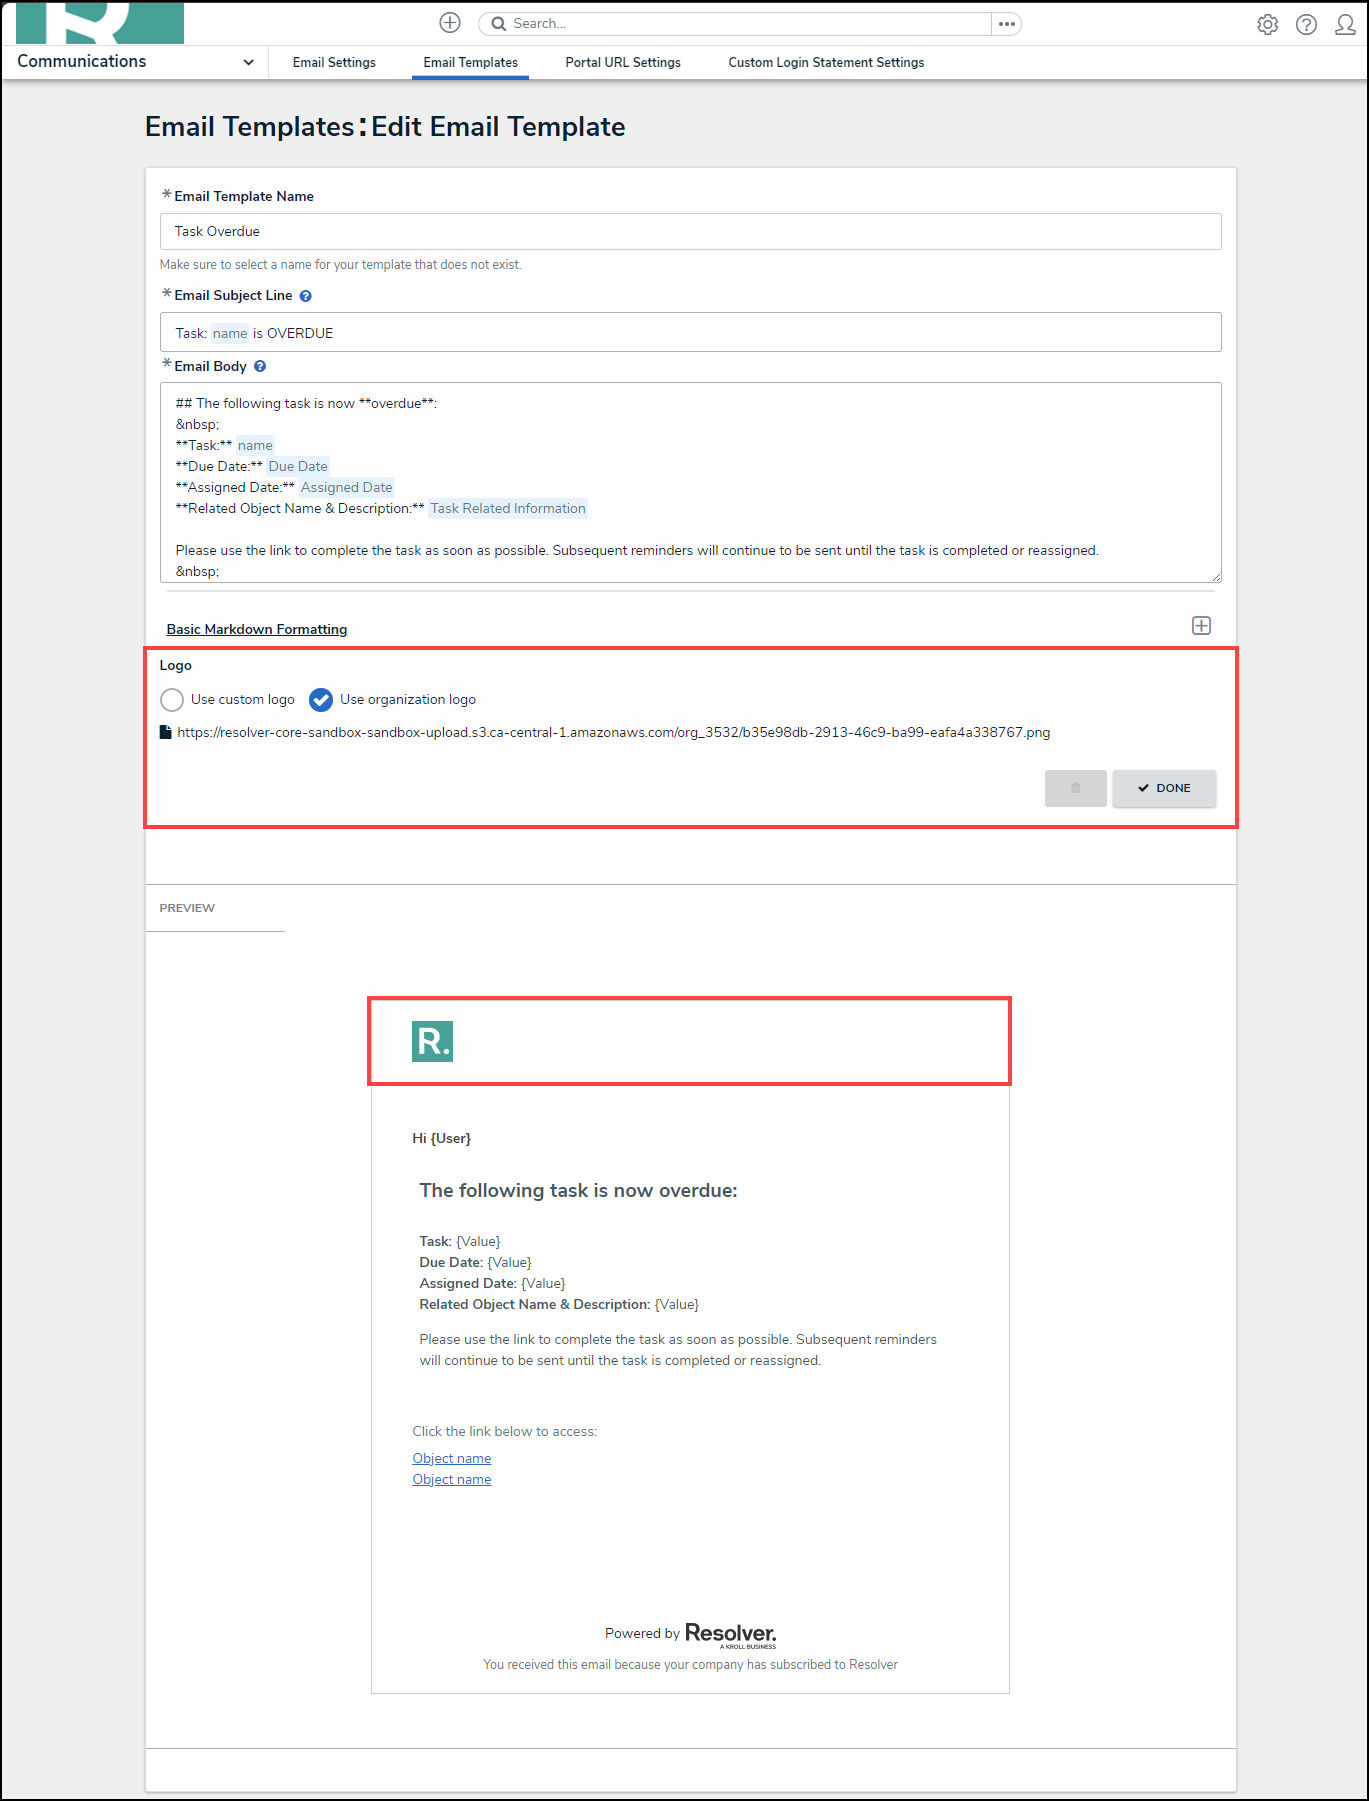1369x1801 pixels.
Task: Click the 'Make sure to select a name' hint
Action: (x=341, y=265)
